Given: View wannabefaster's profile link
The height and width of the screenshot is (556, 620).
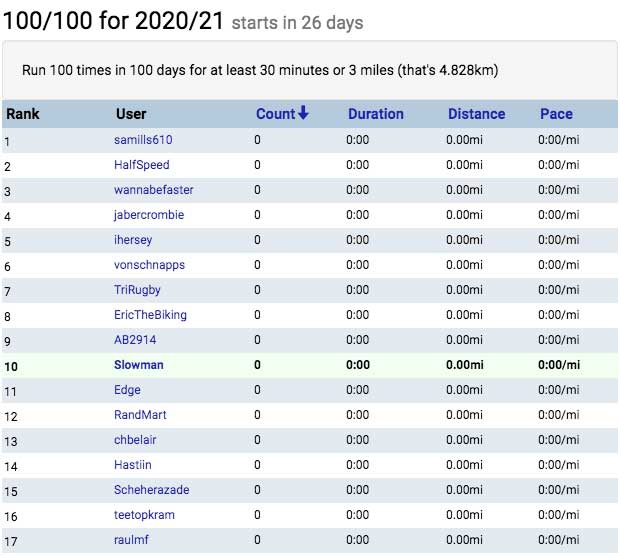Looking at the screenshot, I should pyautogui.click(x=154, y=190).
